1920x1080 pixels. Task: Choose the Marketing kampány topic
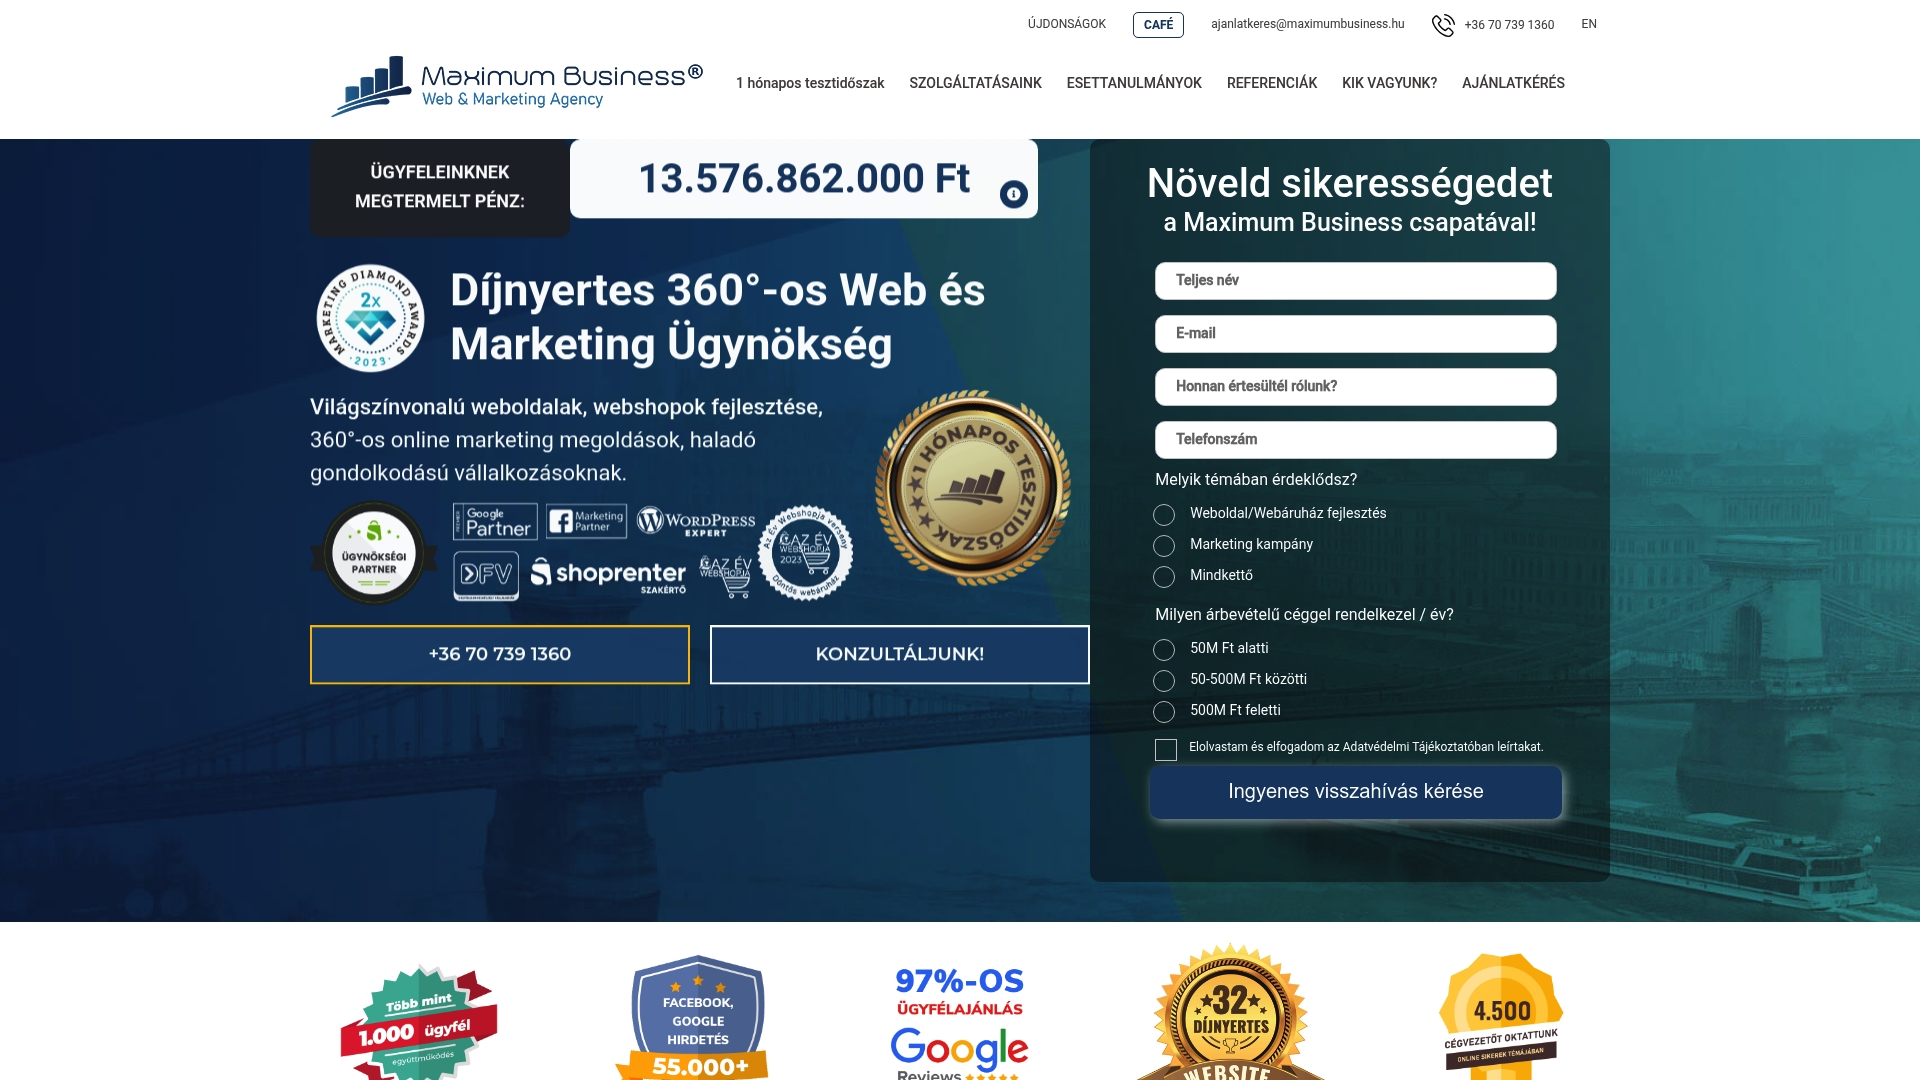coord(1163,546)
